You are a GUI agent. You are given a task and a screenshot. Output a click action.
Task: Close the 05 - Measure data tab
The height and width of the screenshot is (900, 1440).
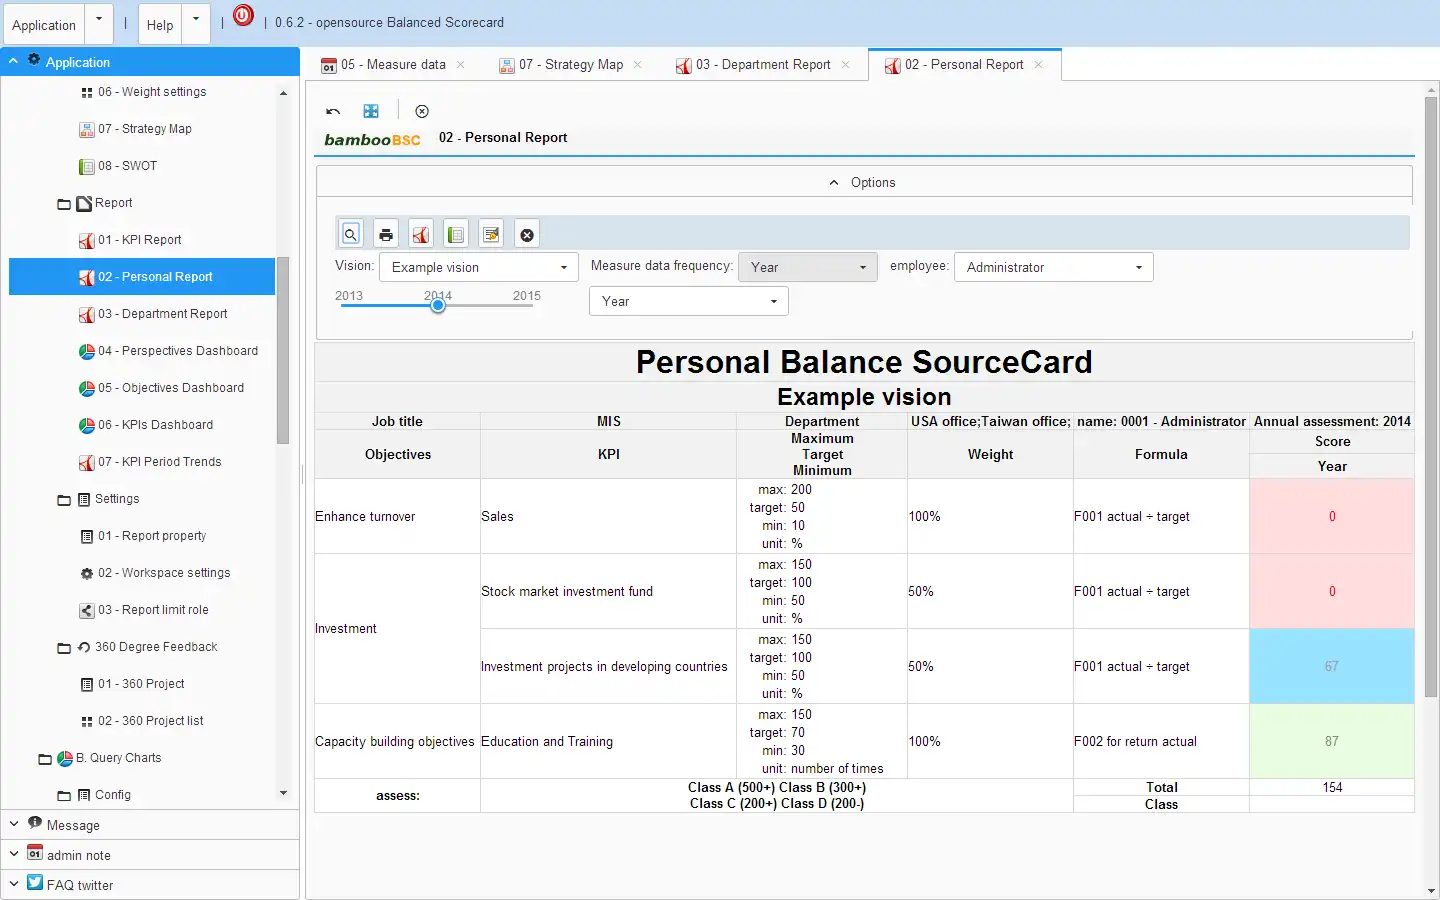point(461,65)
